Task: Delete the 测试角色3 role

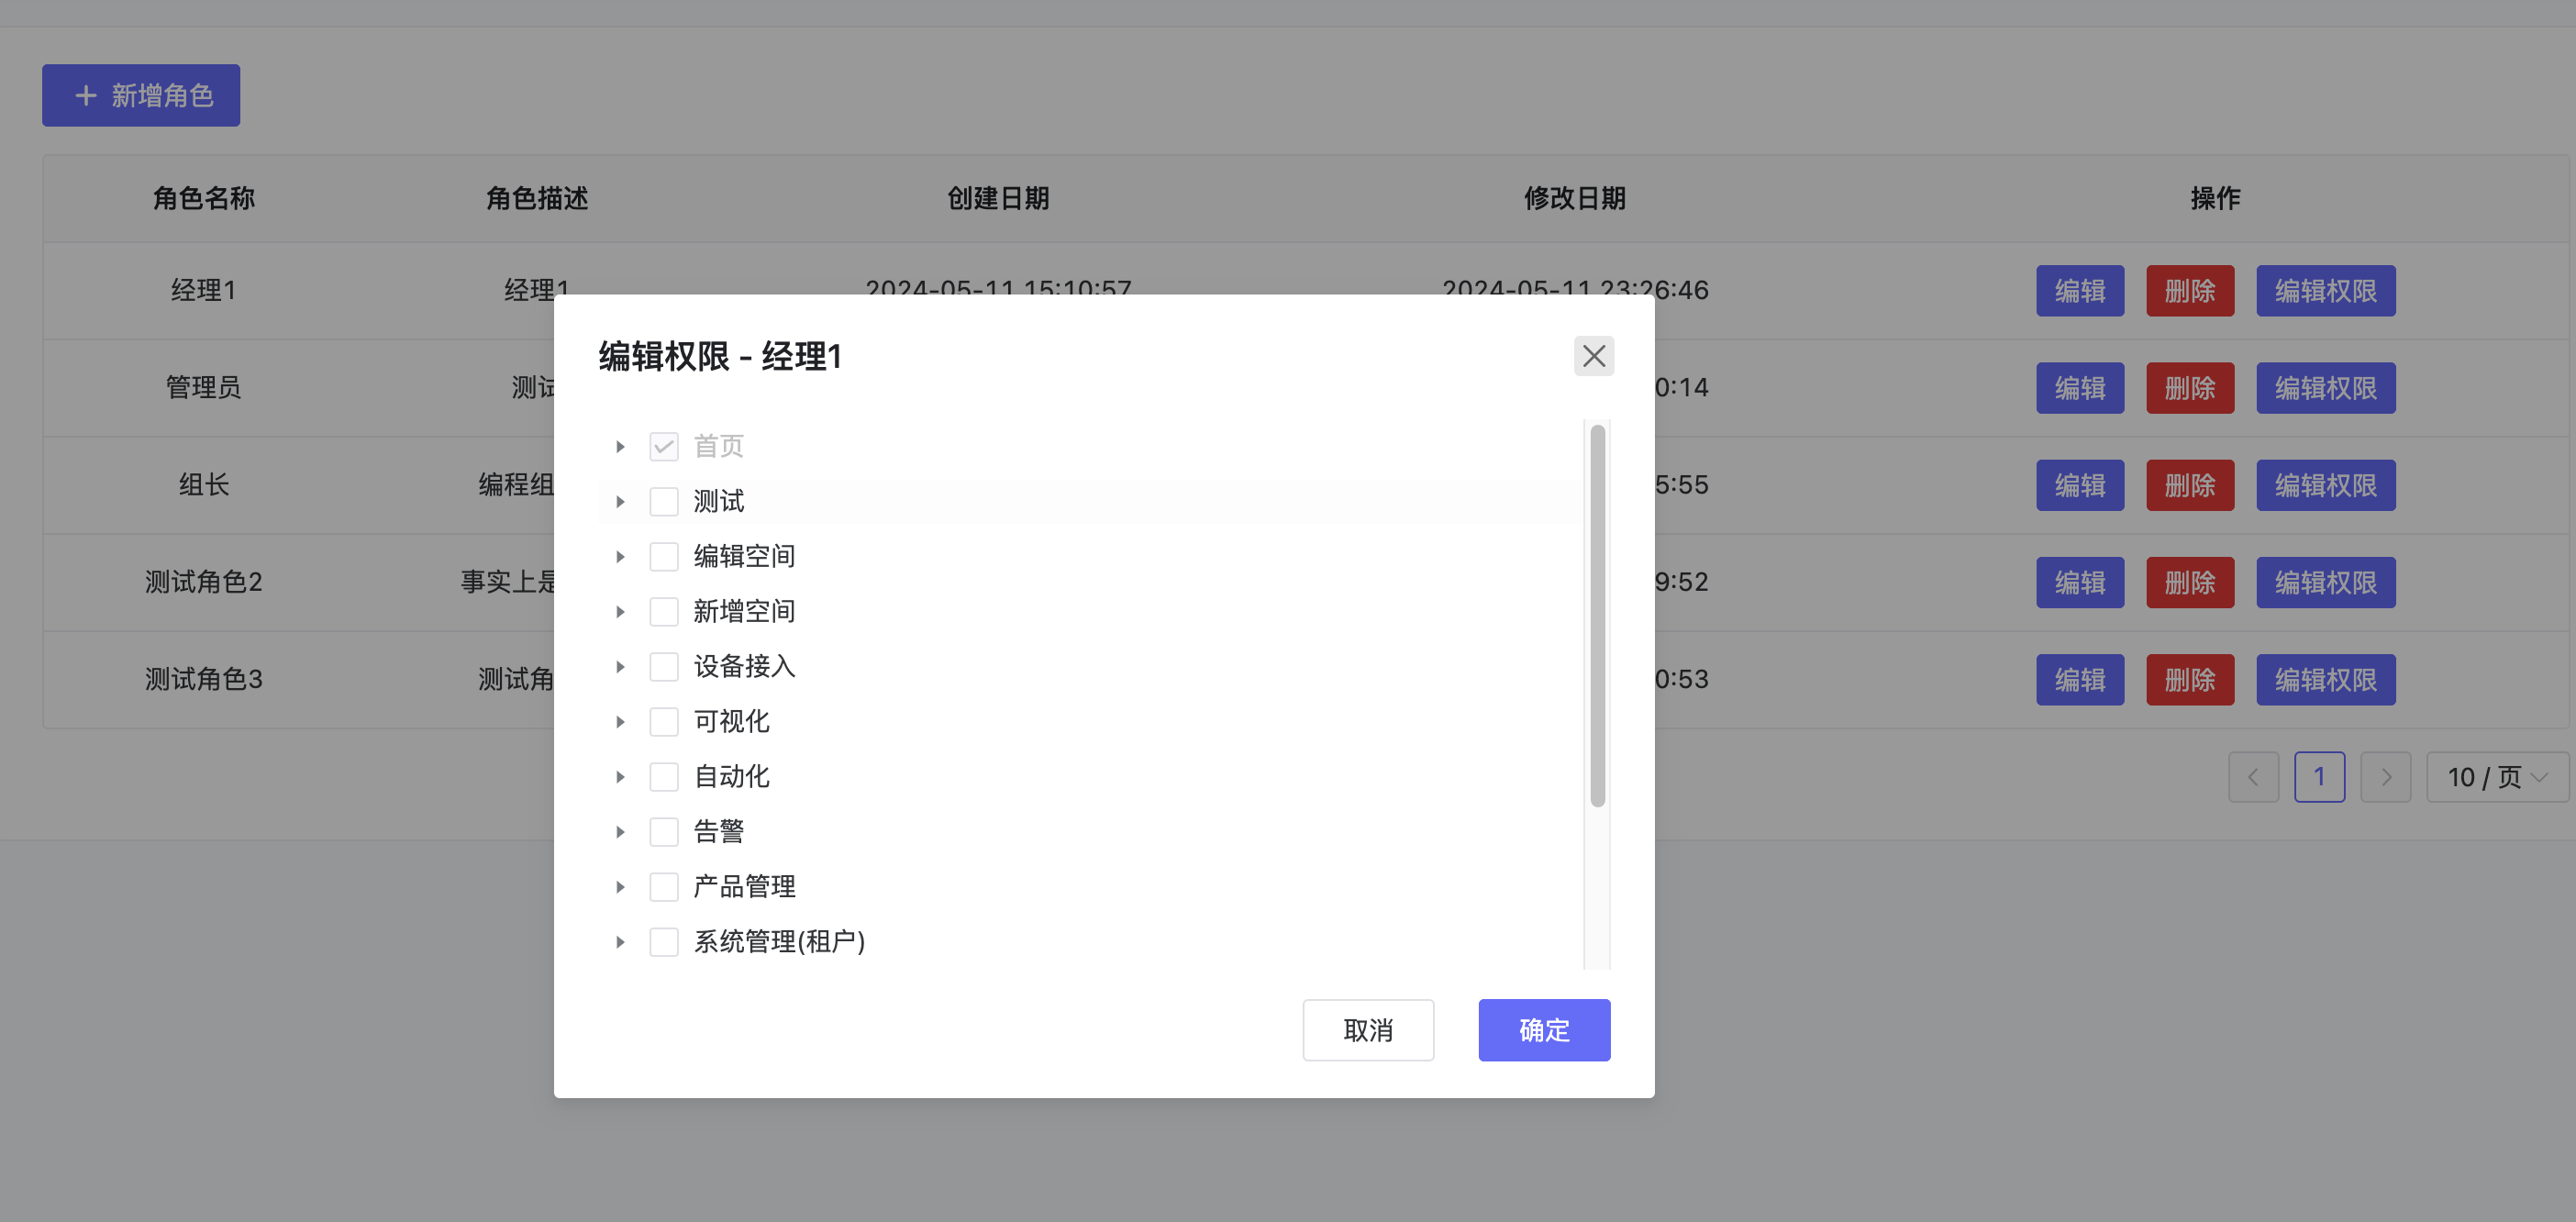Action: point(2189,679)
